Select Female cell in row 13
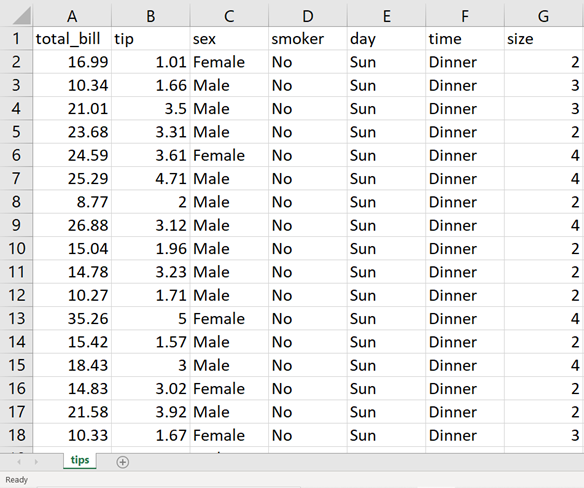Screen dimensions: 584x488 click(229, 319)
